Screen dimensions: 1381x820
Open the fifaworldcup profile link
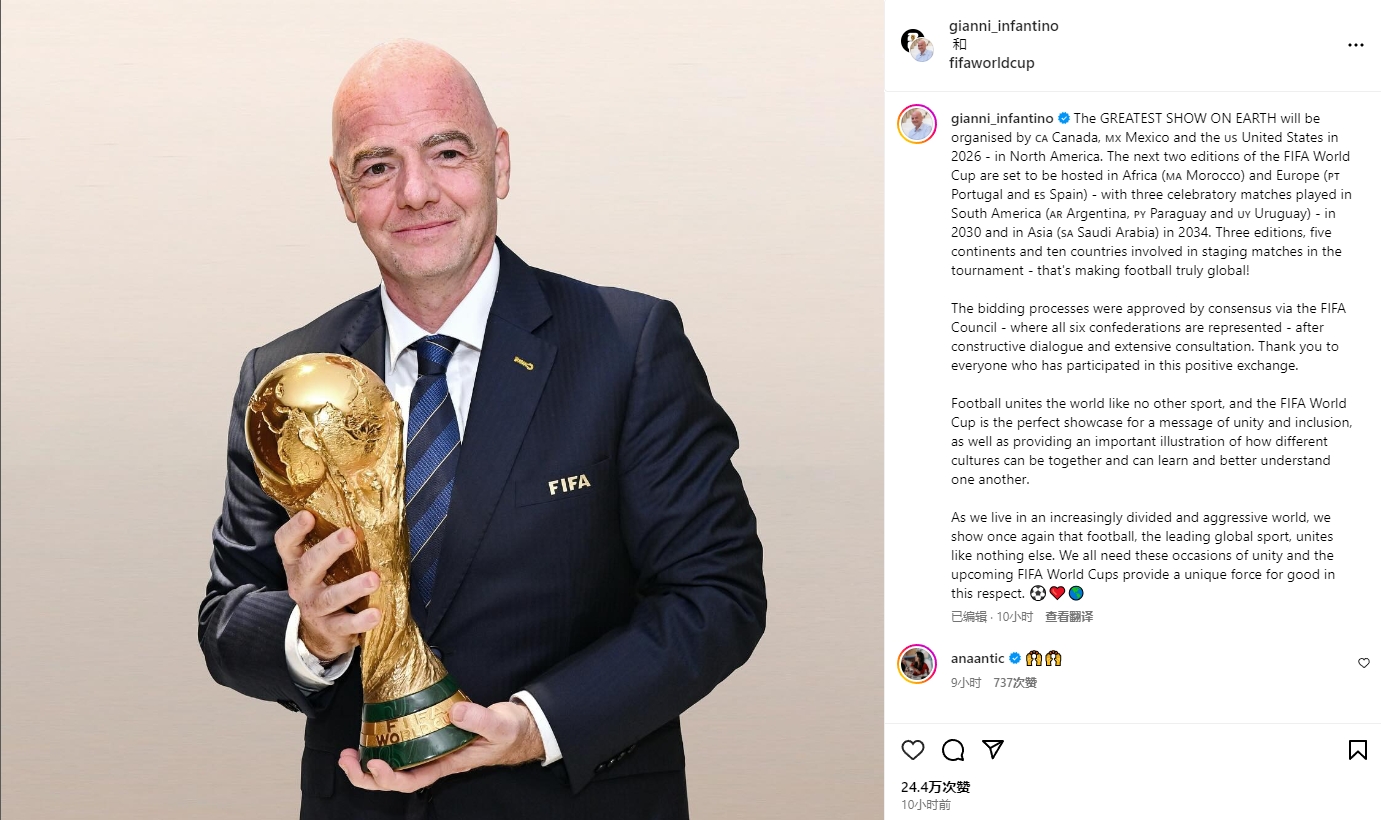[992, 63]
